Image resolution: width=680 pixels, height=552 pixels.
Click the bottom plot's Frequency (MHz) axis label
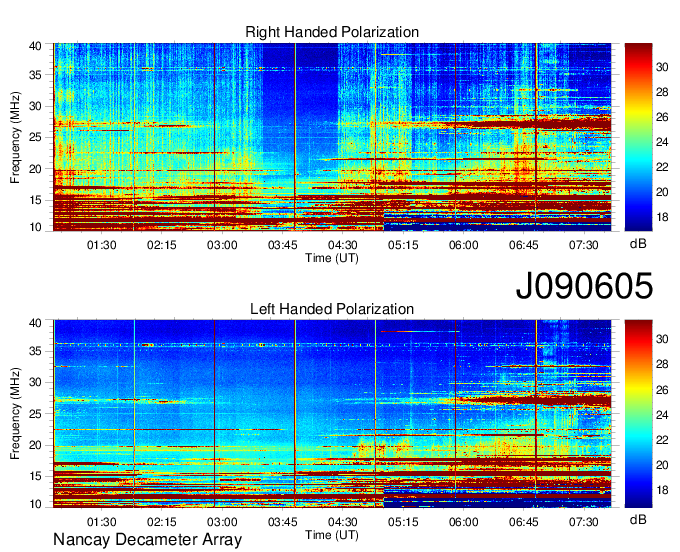(15, 414)
